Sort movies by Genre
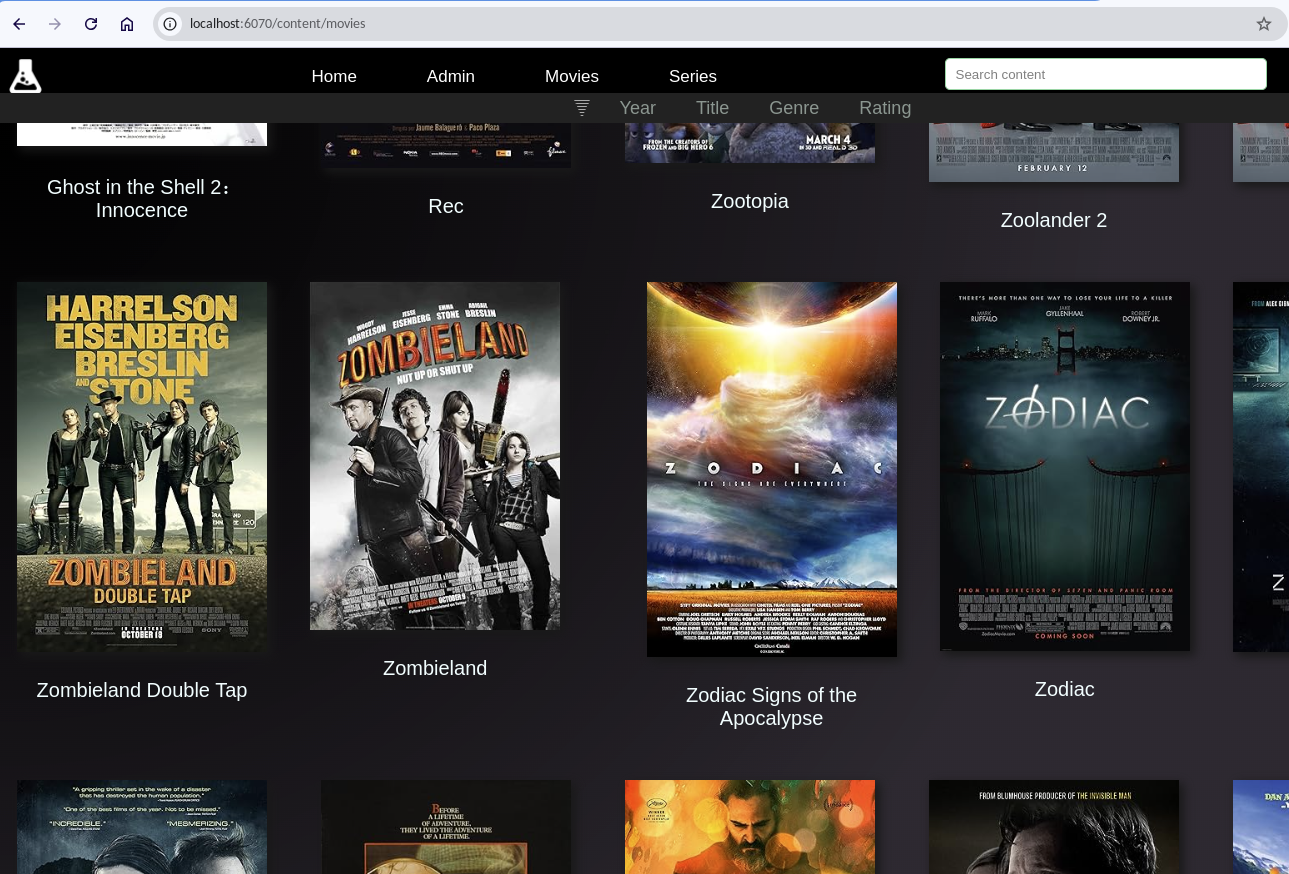1289x874 pixels. (x=793, y=108)
